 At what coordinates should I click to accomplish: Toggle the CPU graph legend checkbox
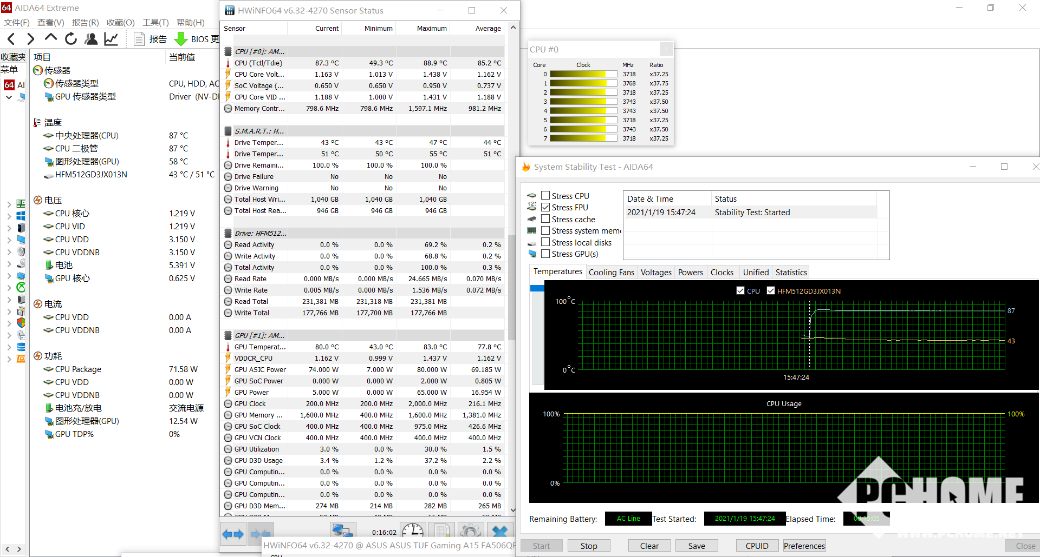point(740,290)
